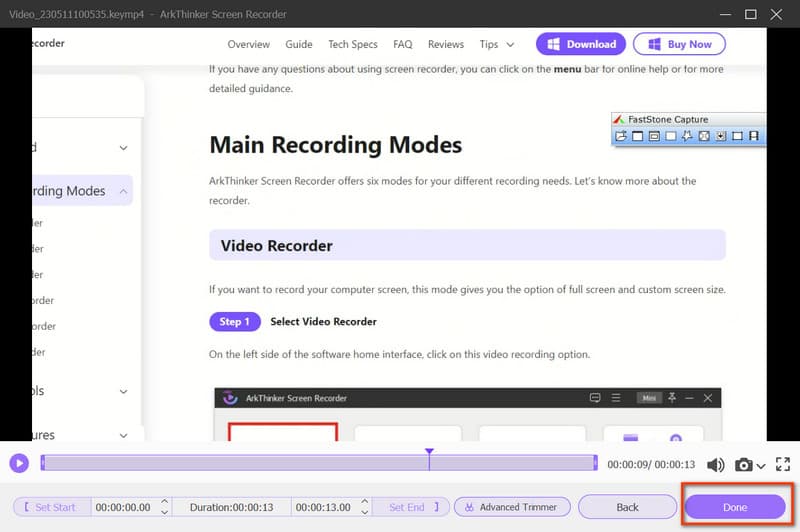Increase the start time with the up arrow
This screenshot has width=800, height=532.
[x=165, y=501]
